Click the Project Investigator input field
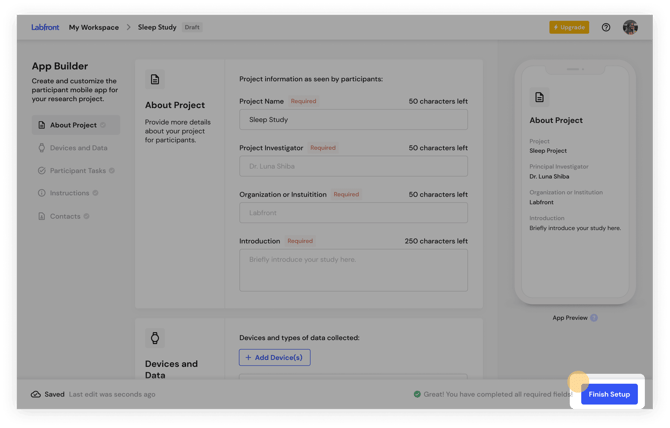 (353, 166)
